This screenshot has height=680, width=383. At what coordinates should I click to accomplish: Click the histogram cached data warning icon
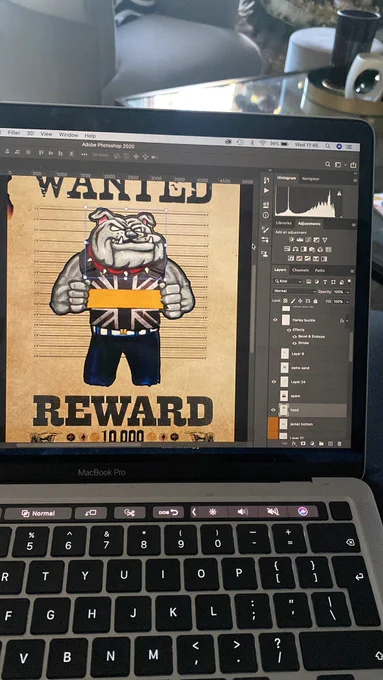coord(339,193)
